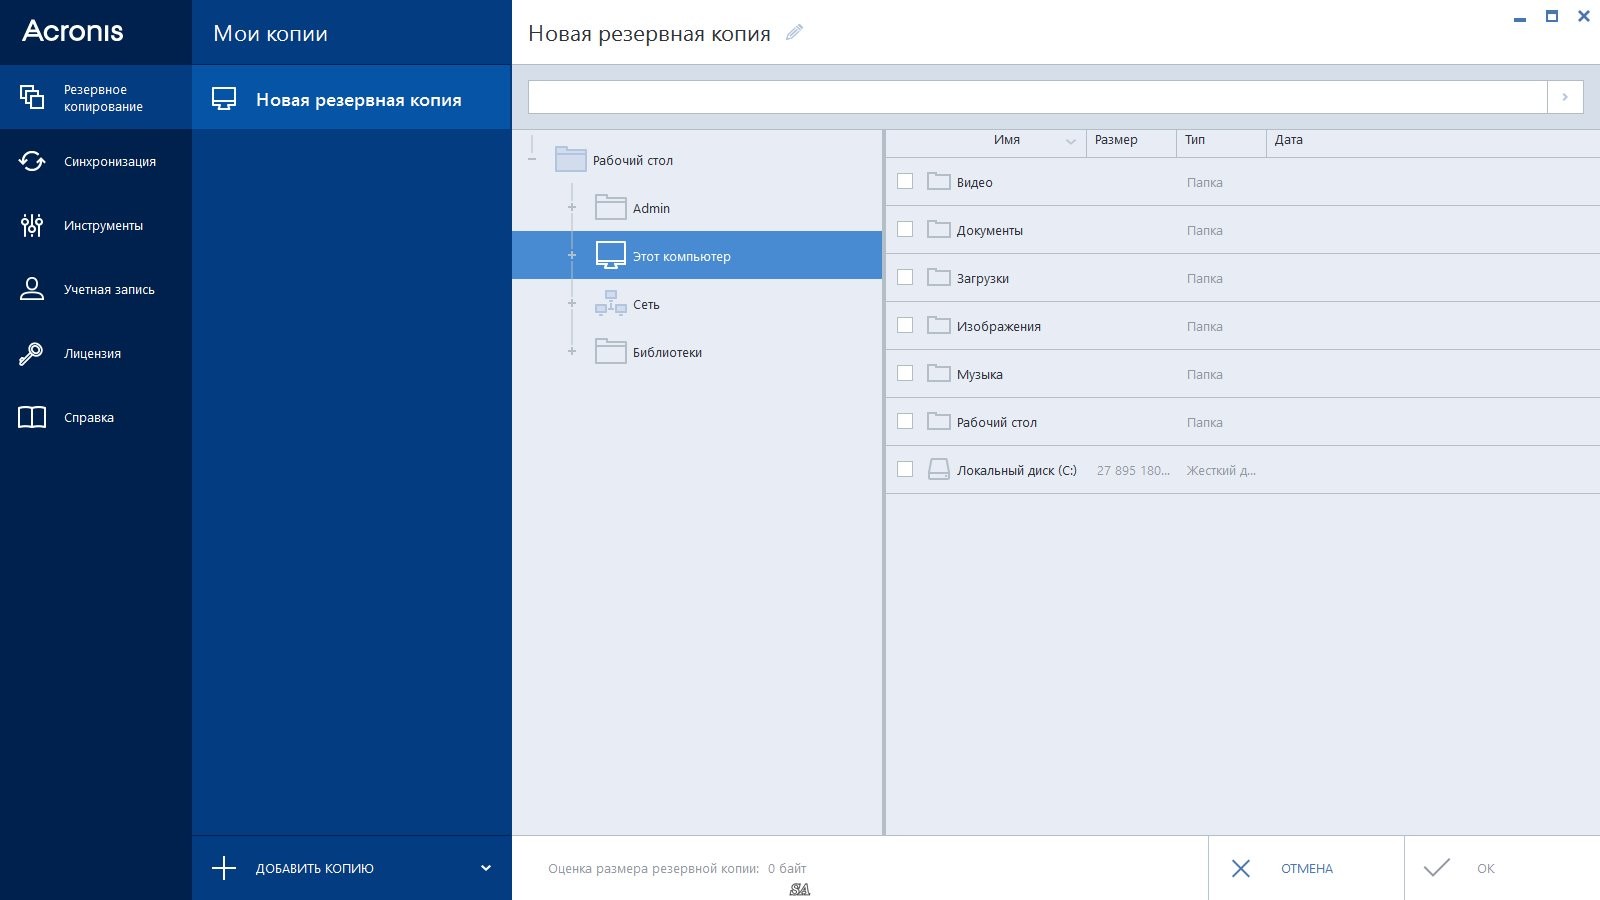Sort by the Дата column header

[1289, 140]
